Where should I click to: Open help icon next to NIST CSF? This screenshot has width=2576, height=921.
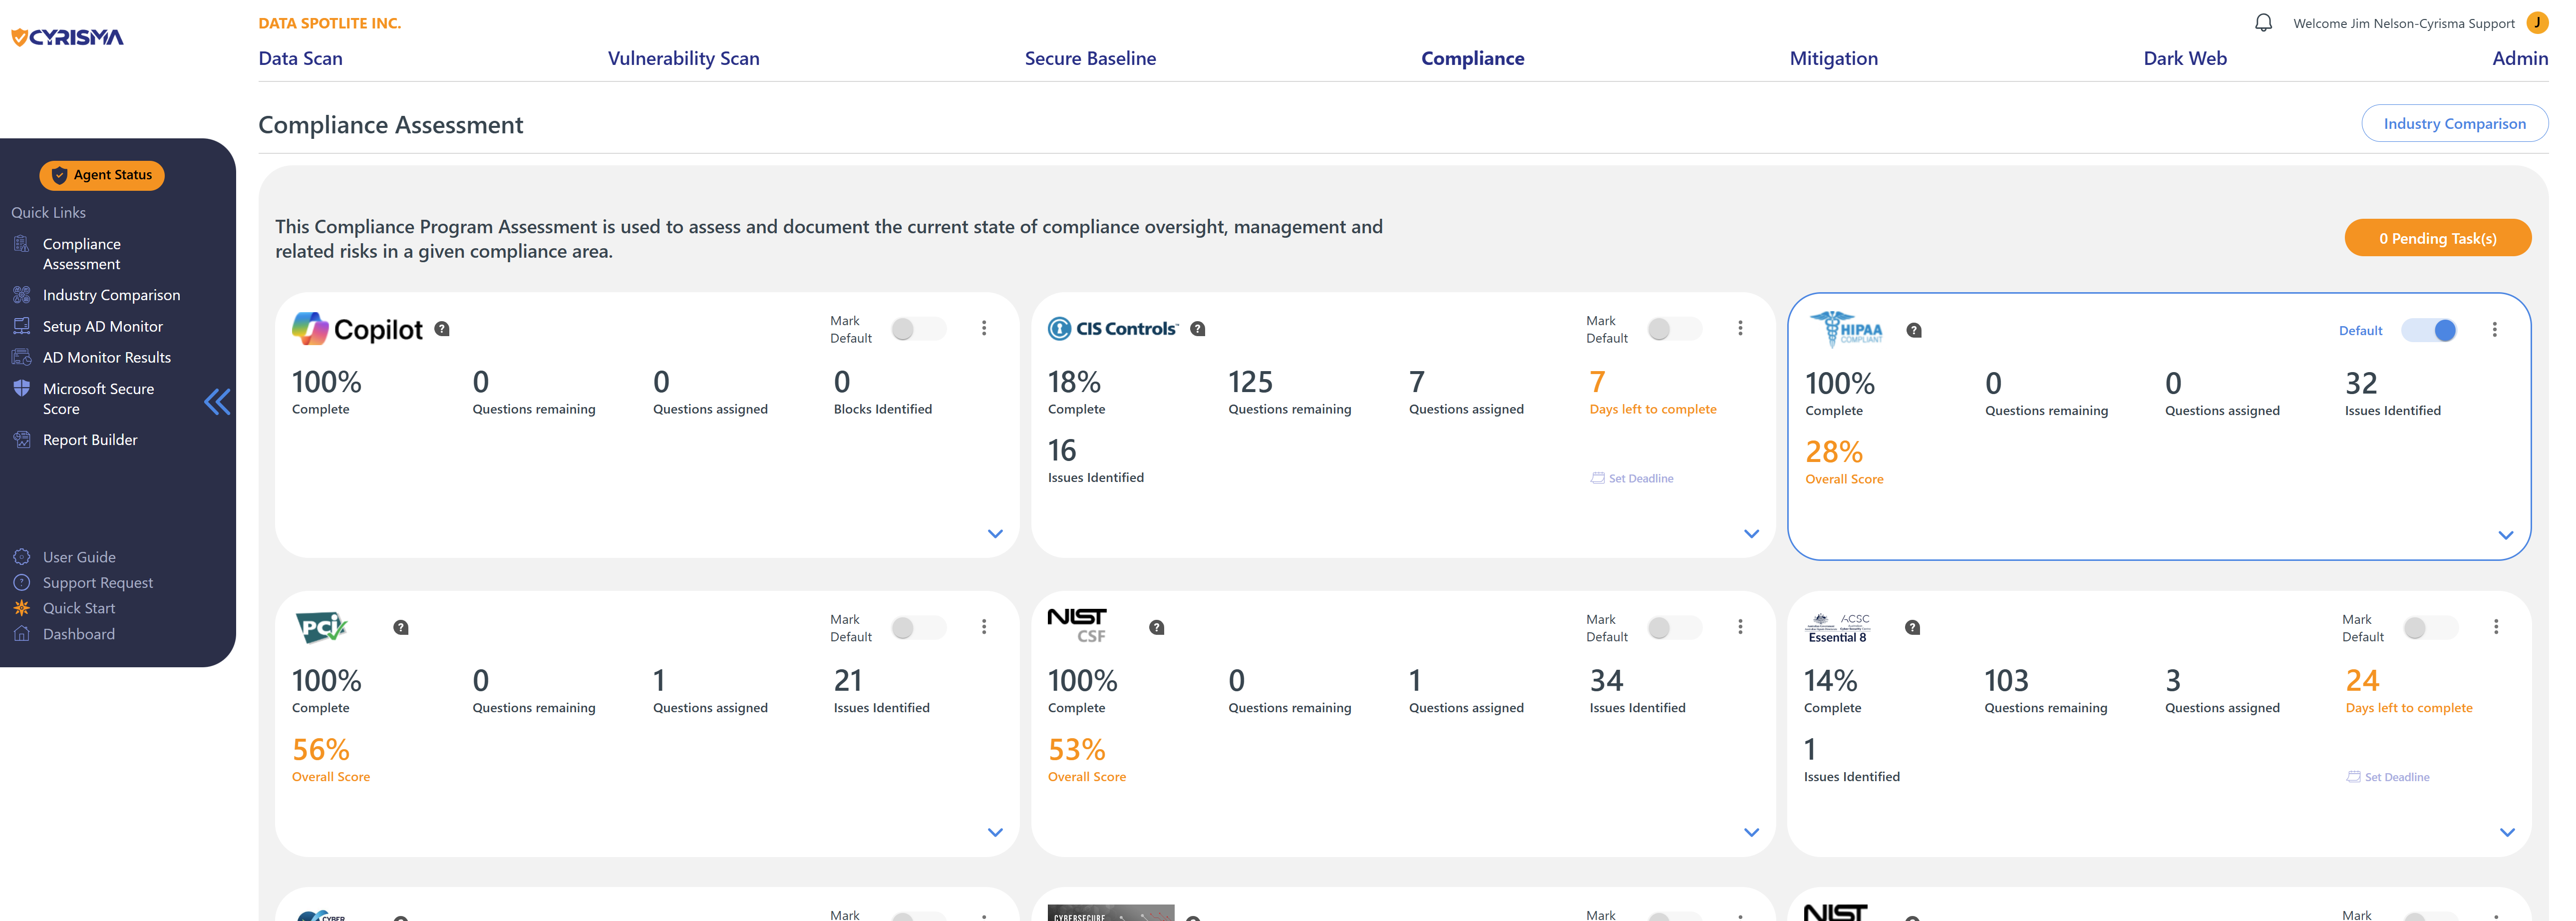(1157, 628)
